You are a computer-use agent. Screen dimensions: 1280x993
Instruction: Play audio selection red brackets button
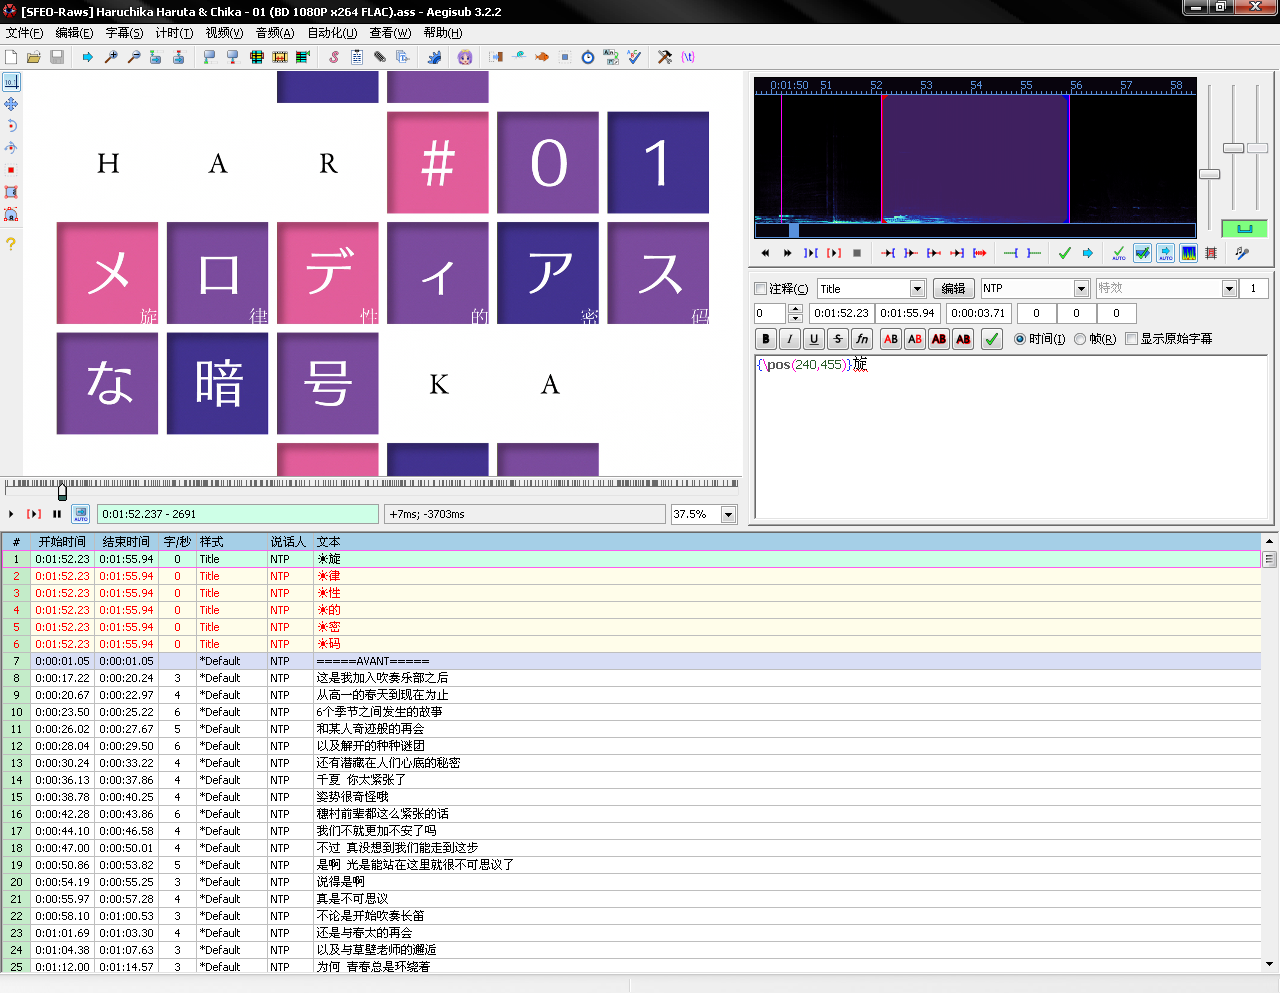[x=834, y=253]
